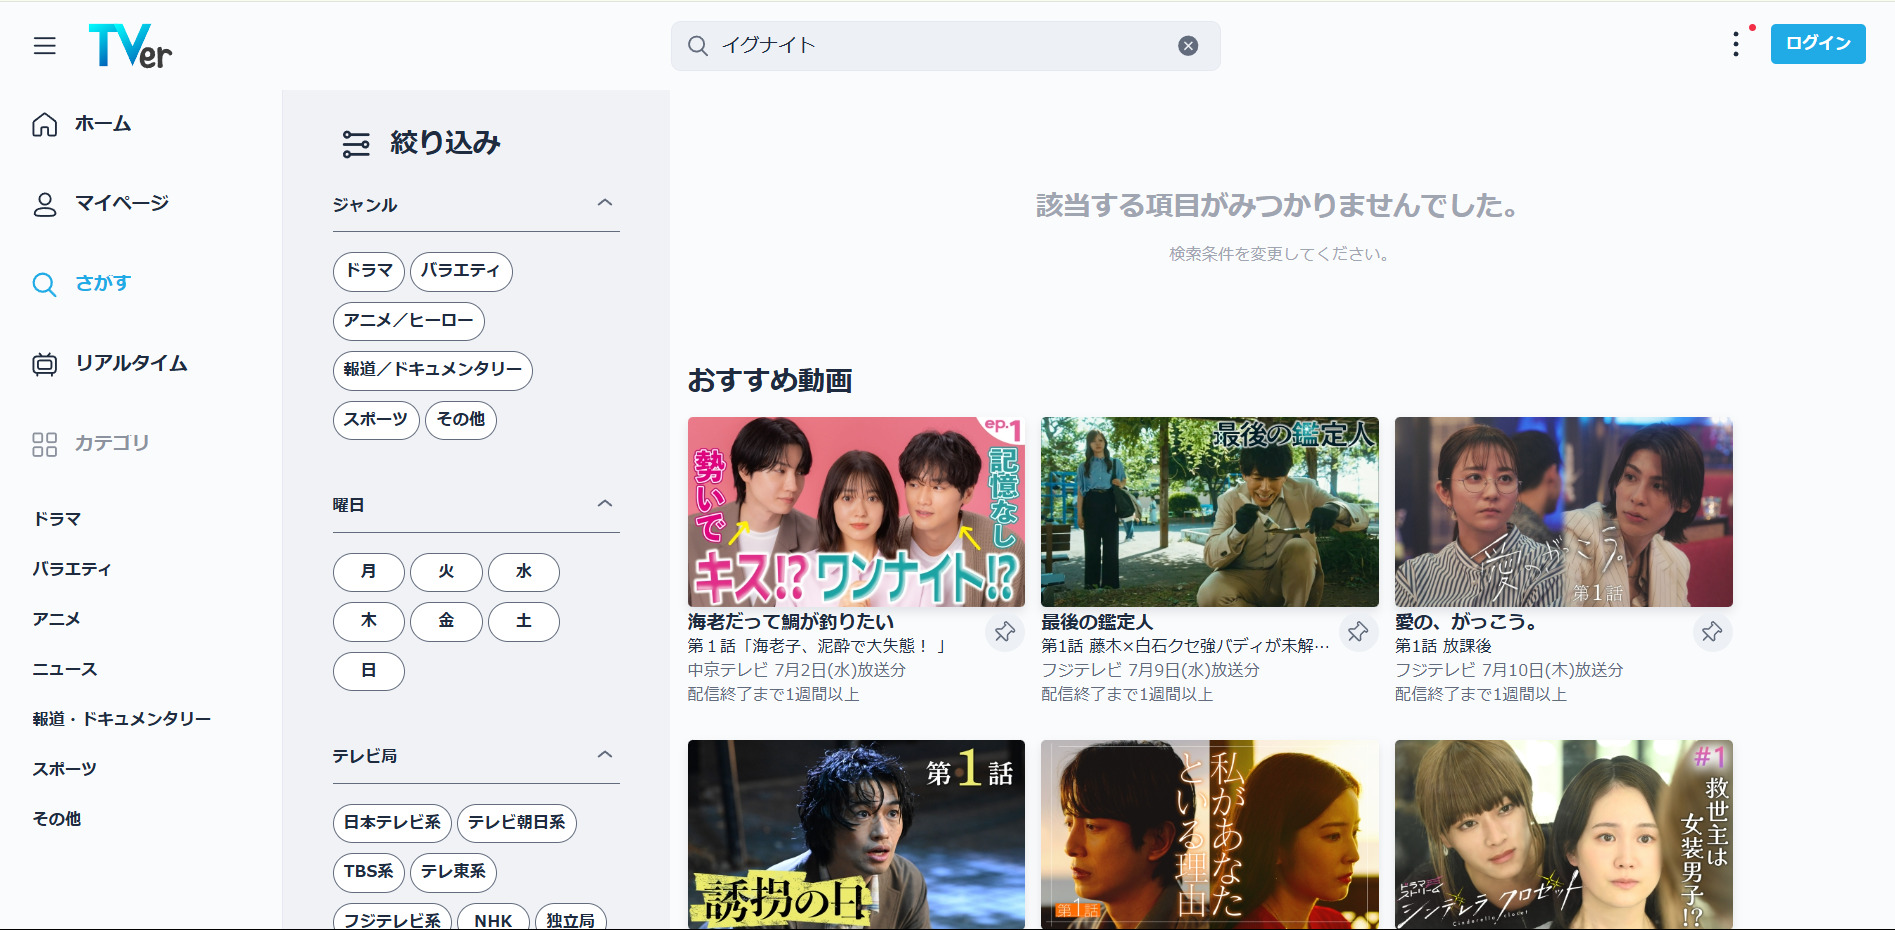This screenshot has height=930, width=1895.
Task: Toggle the 水 weekday filter
Action: coord(524,572)
